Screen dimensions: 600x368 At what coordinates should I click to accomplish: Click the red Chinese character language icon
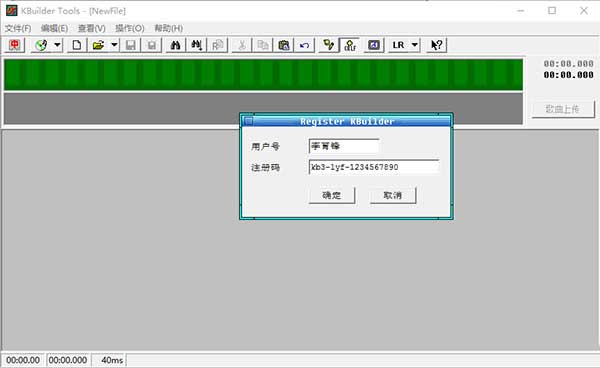(15, 45)
